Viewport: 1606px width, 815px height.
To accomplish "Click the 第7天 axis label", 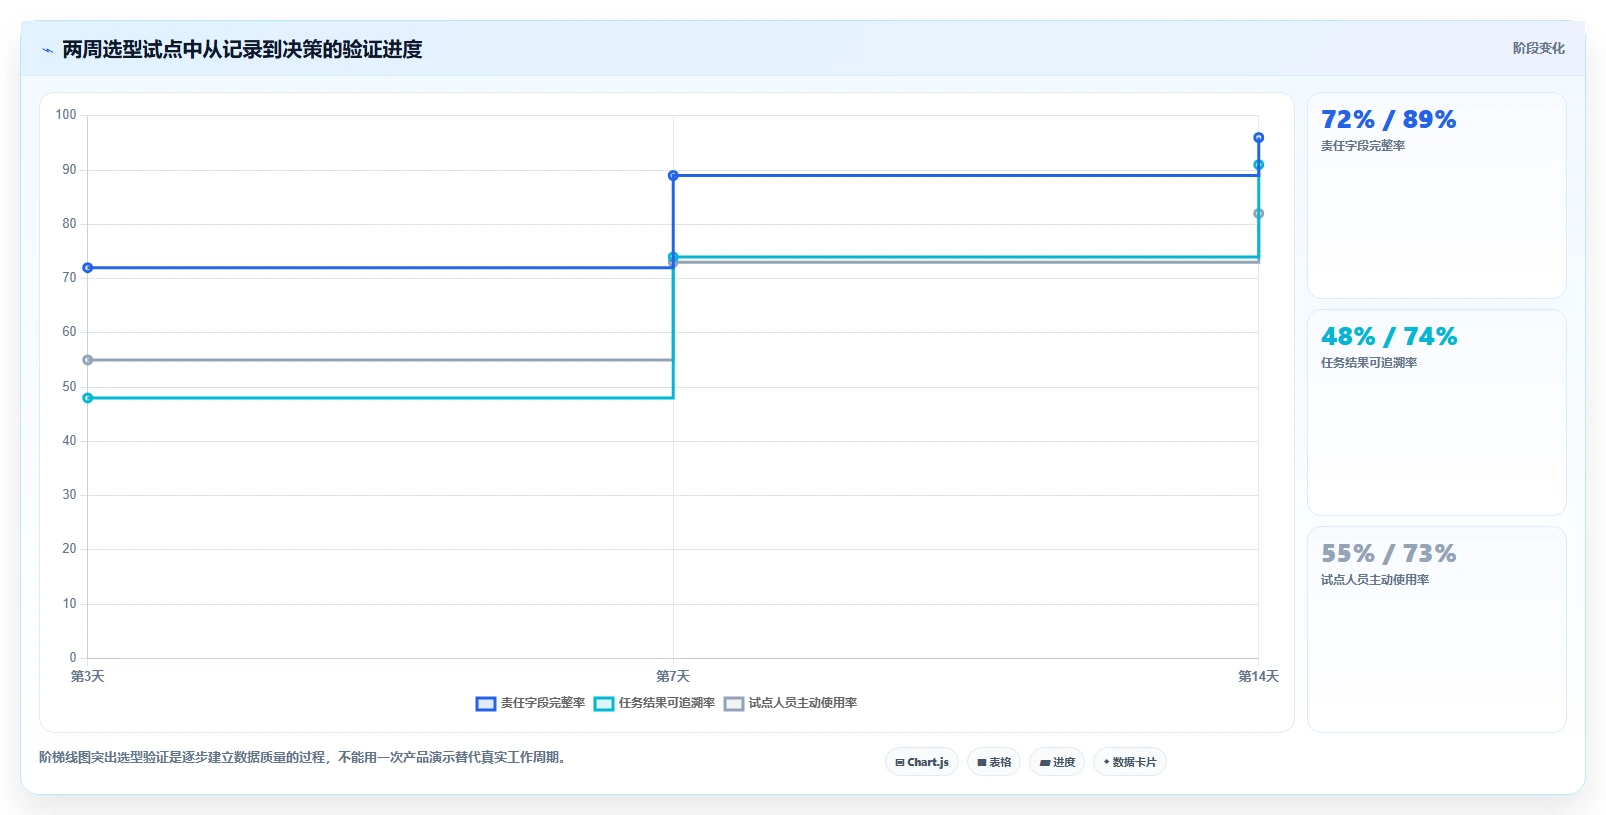I will tap(673, 677).
